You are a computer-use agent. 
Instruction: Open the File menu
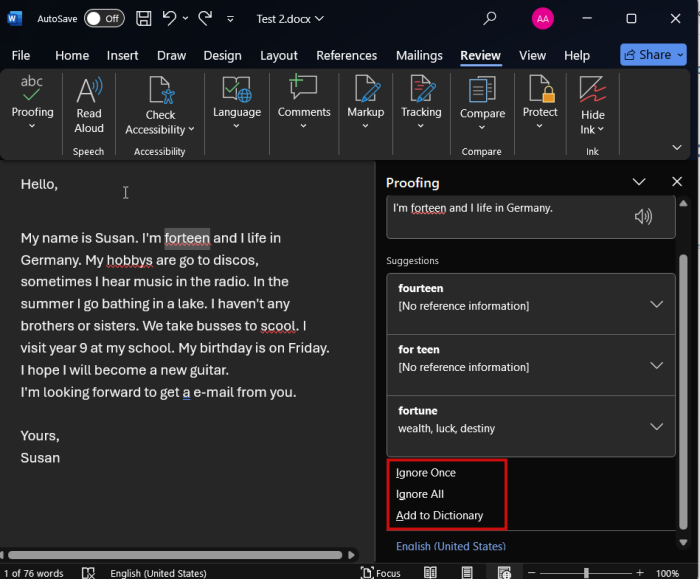point(21,55)
